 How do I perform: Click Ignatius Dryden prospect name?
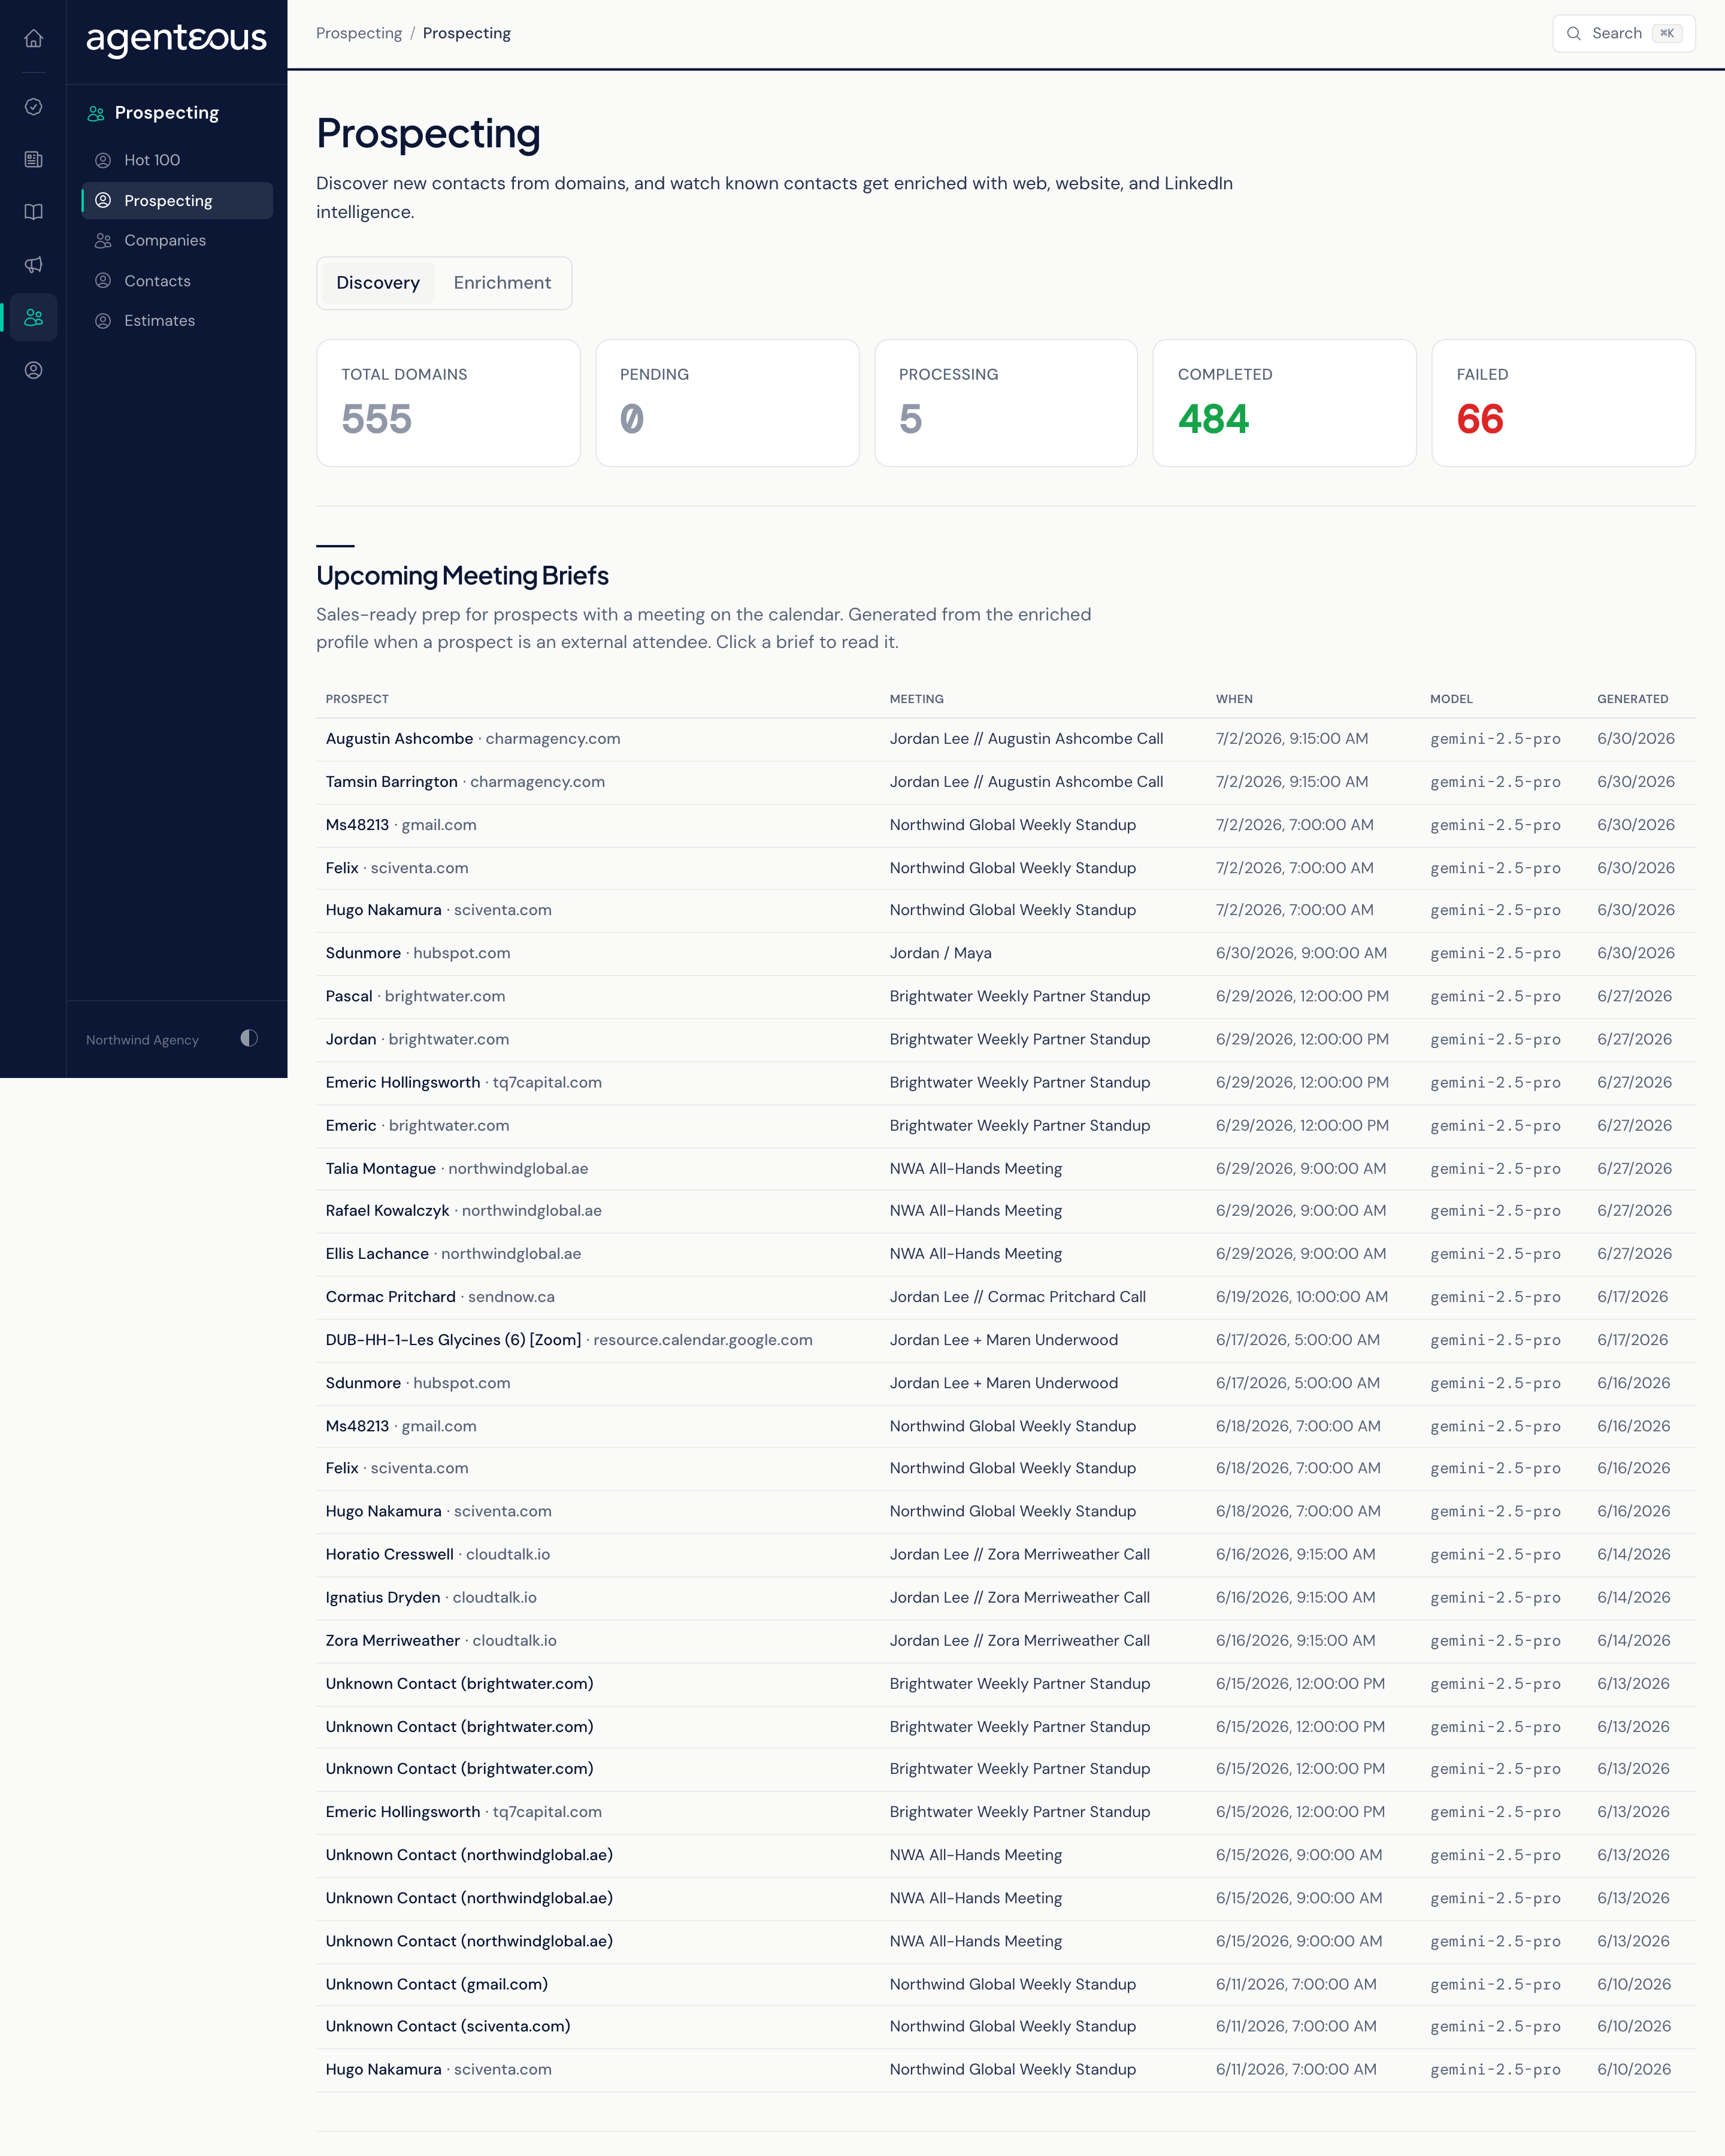coord(383,1598)
